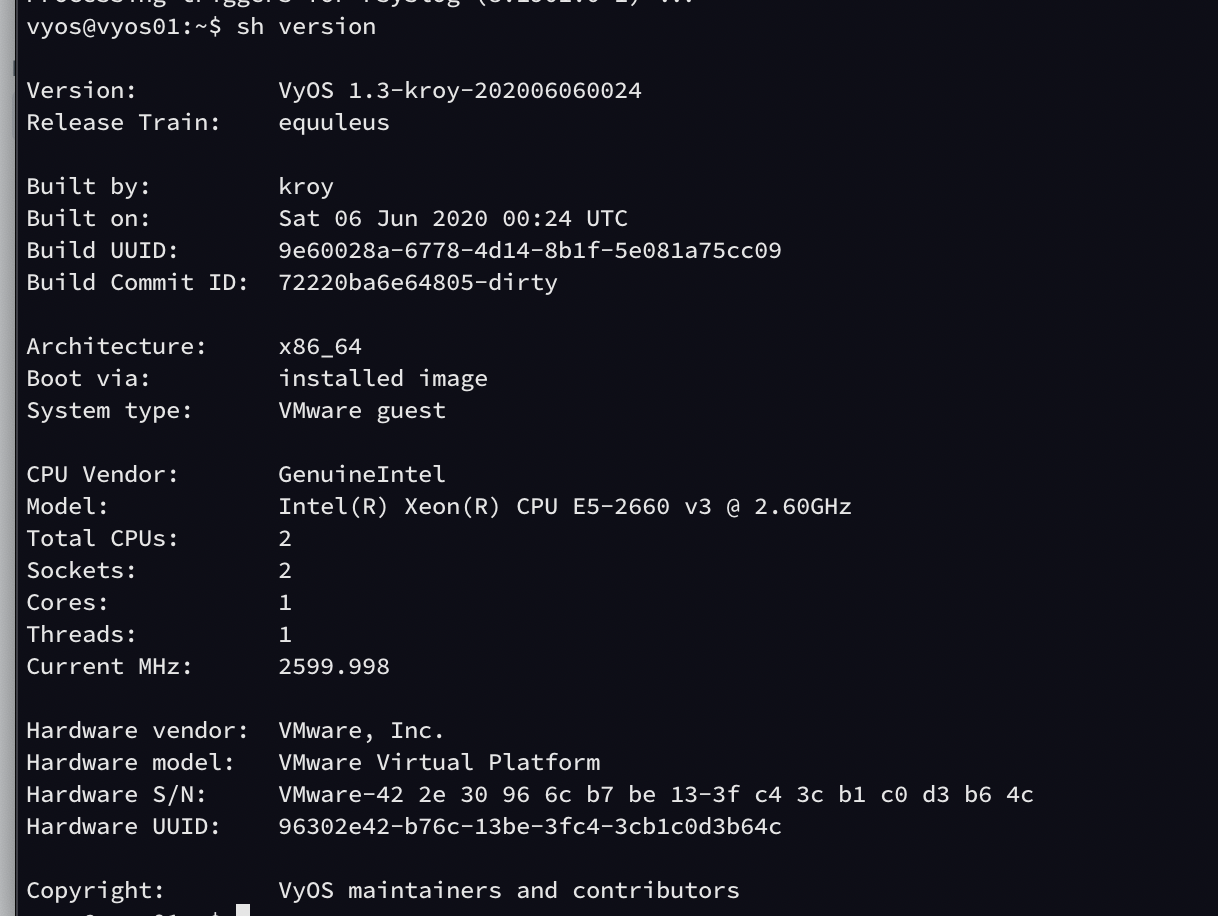Click the 'x86_64' architecture value

(x=320, y=346)
